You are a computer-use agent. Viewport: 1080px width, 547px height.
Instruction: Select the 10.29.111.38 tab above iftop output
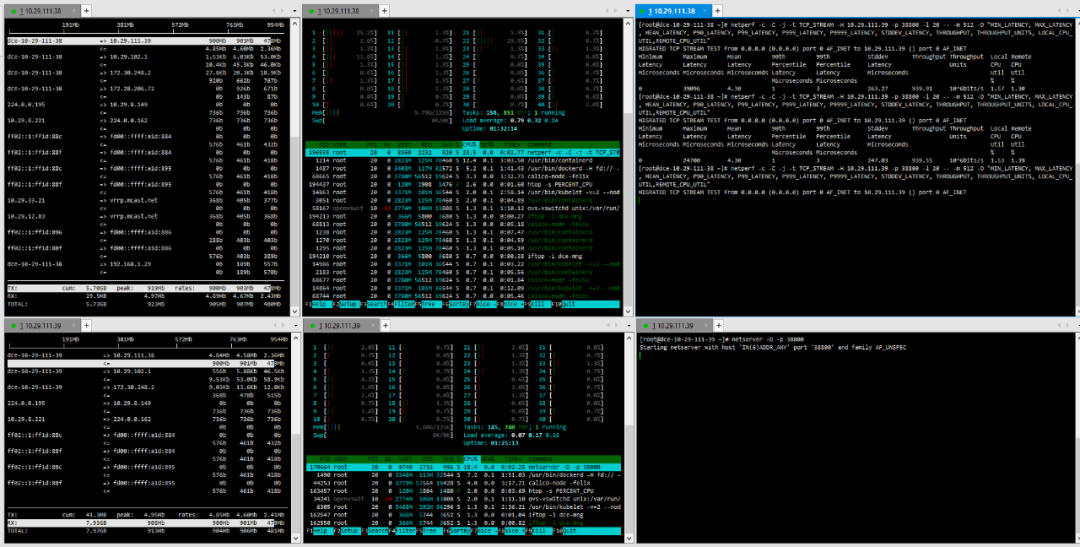pyautogui.click(x=41, y=11)
